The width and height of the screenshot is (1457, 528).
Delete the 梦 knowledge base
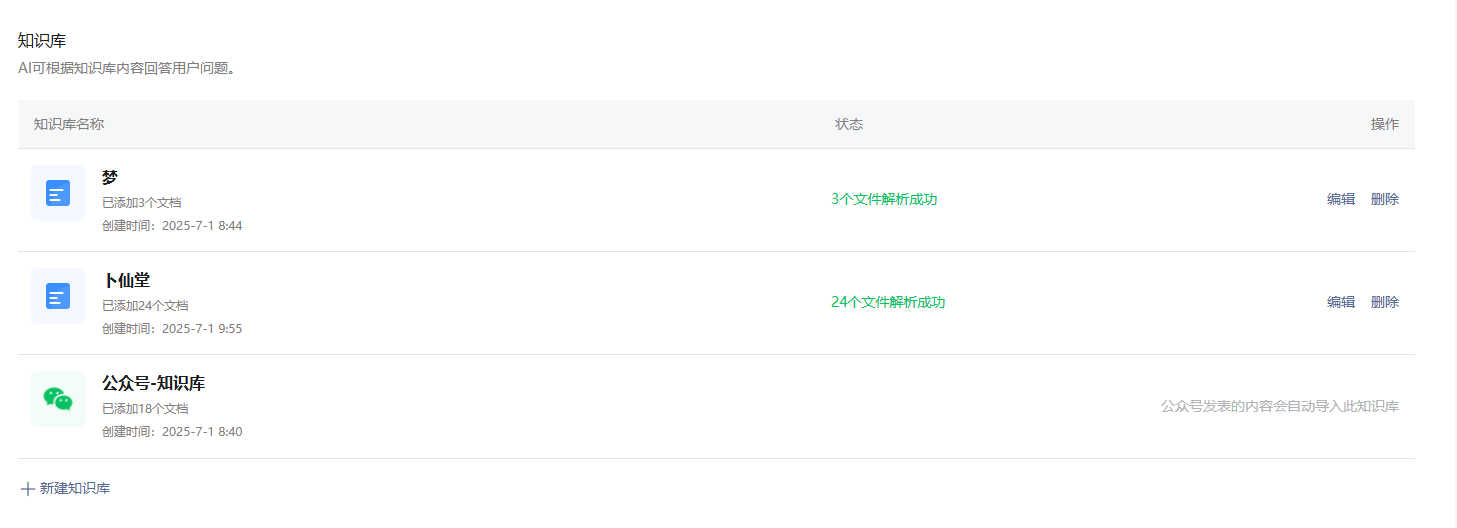(x=1385, y=199)
